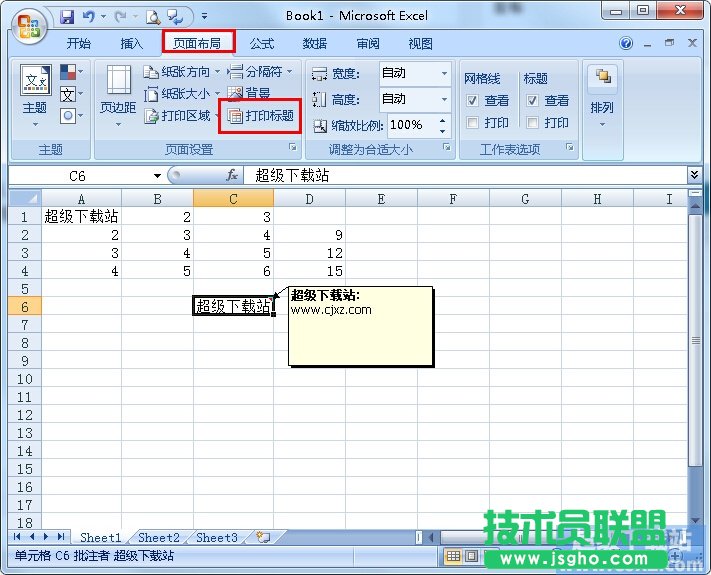Open Excel Help question mark
Image resolution: width=711 pixels, height=575 pixels.
click(x=626, y=44)
